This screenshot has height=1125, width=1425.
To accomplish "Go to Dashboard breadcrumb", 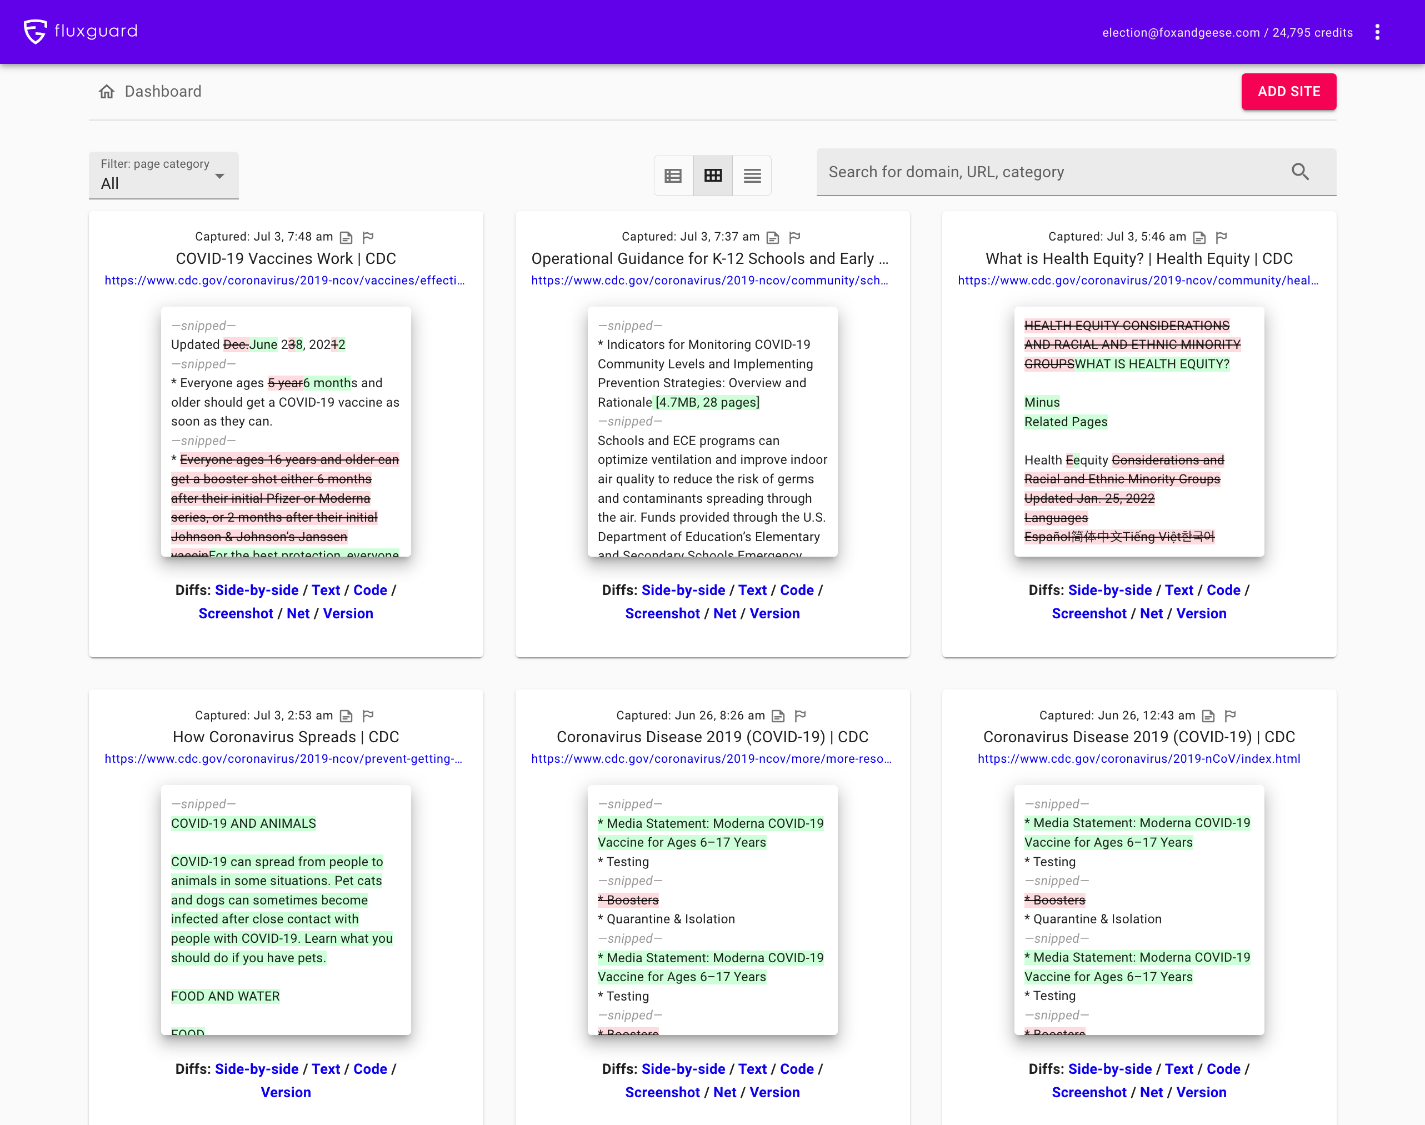I will tap(163, 92).
